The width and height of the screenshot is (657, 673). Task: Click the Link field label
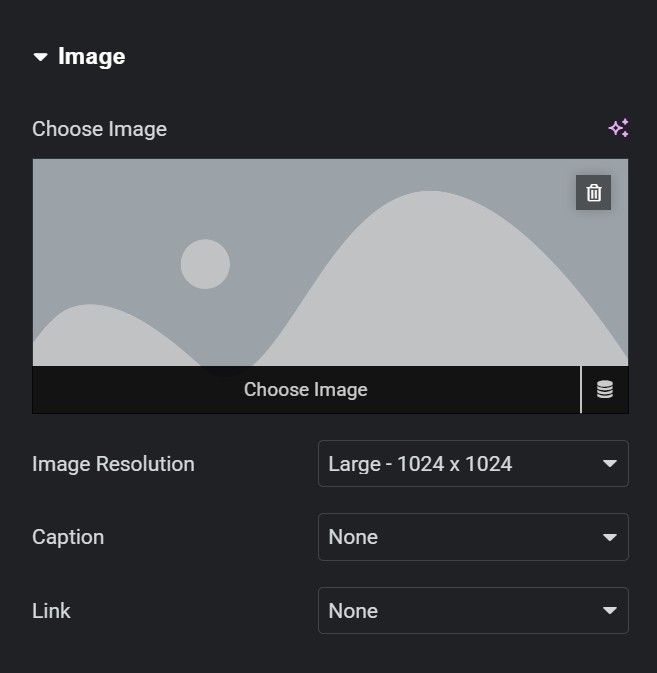pyautogui.click(x=51, y=611)
